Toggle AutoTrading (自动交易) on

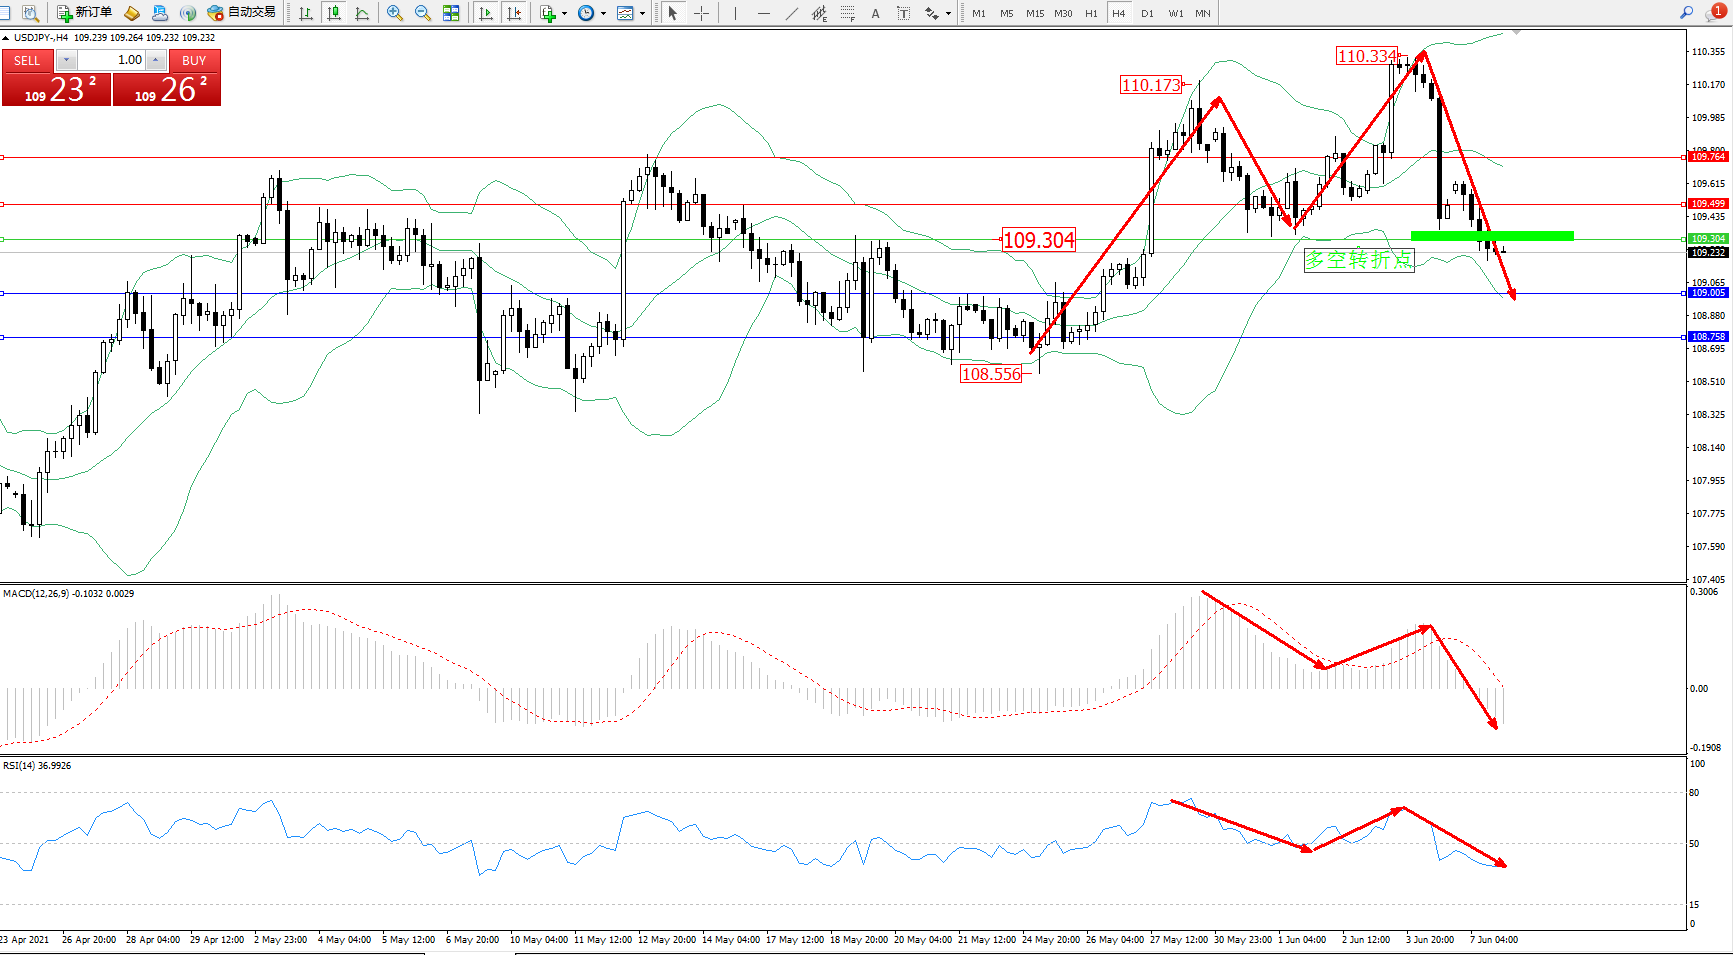pos(241,13)
